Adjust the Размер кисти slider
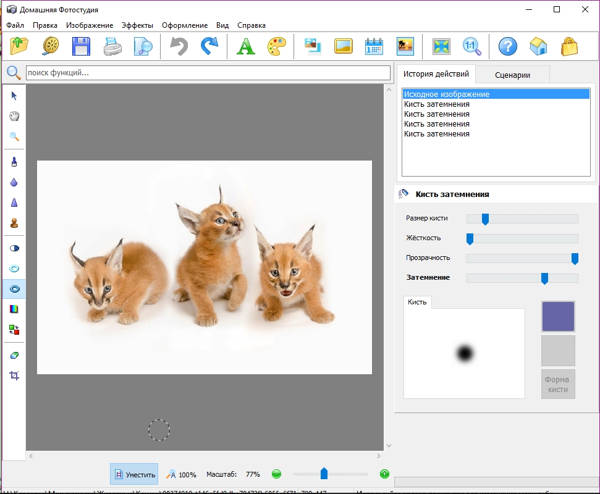The image size is (600, 494). pyautogui.click(x=485, y=219)
